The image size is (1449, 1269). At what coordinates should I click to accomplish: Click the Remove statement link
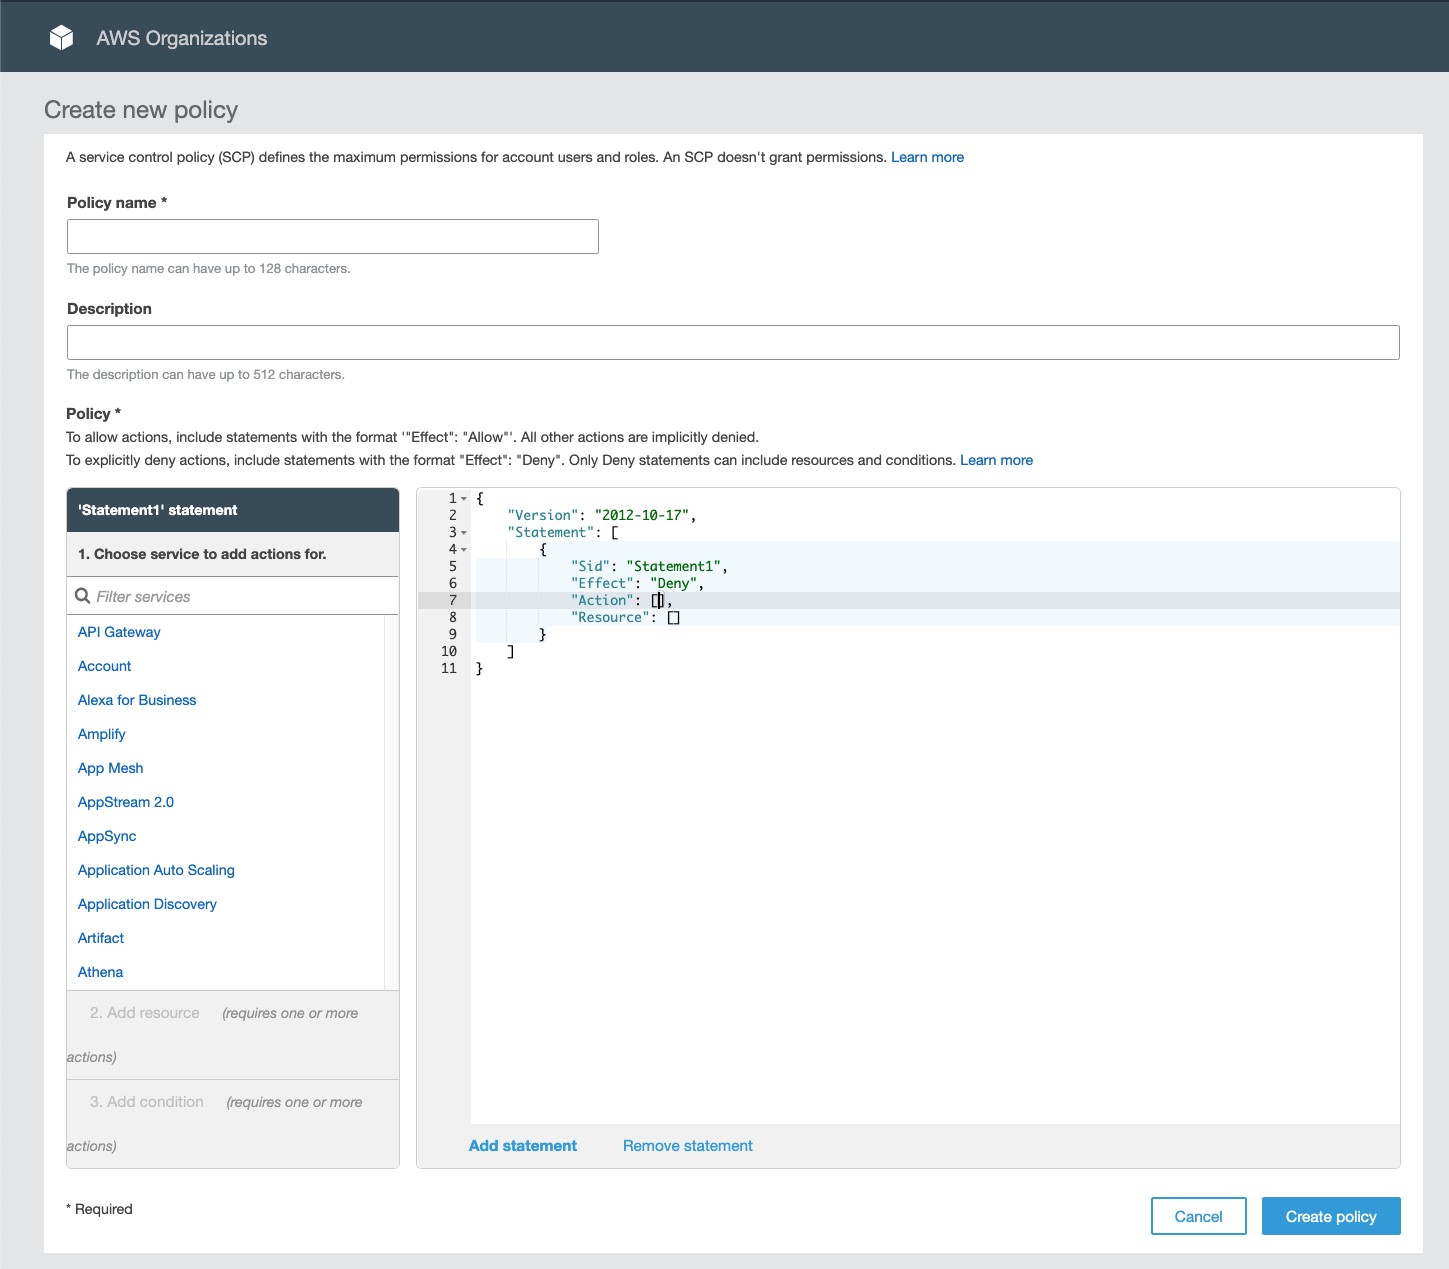(x=687, y=1145)
